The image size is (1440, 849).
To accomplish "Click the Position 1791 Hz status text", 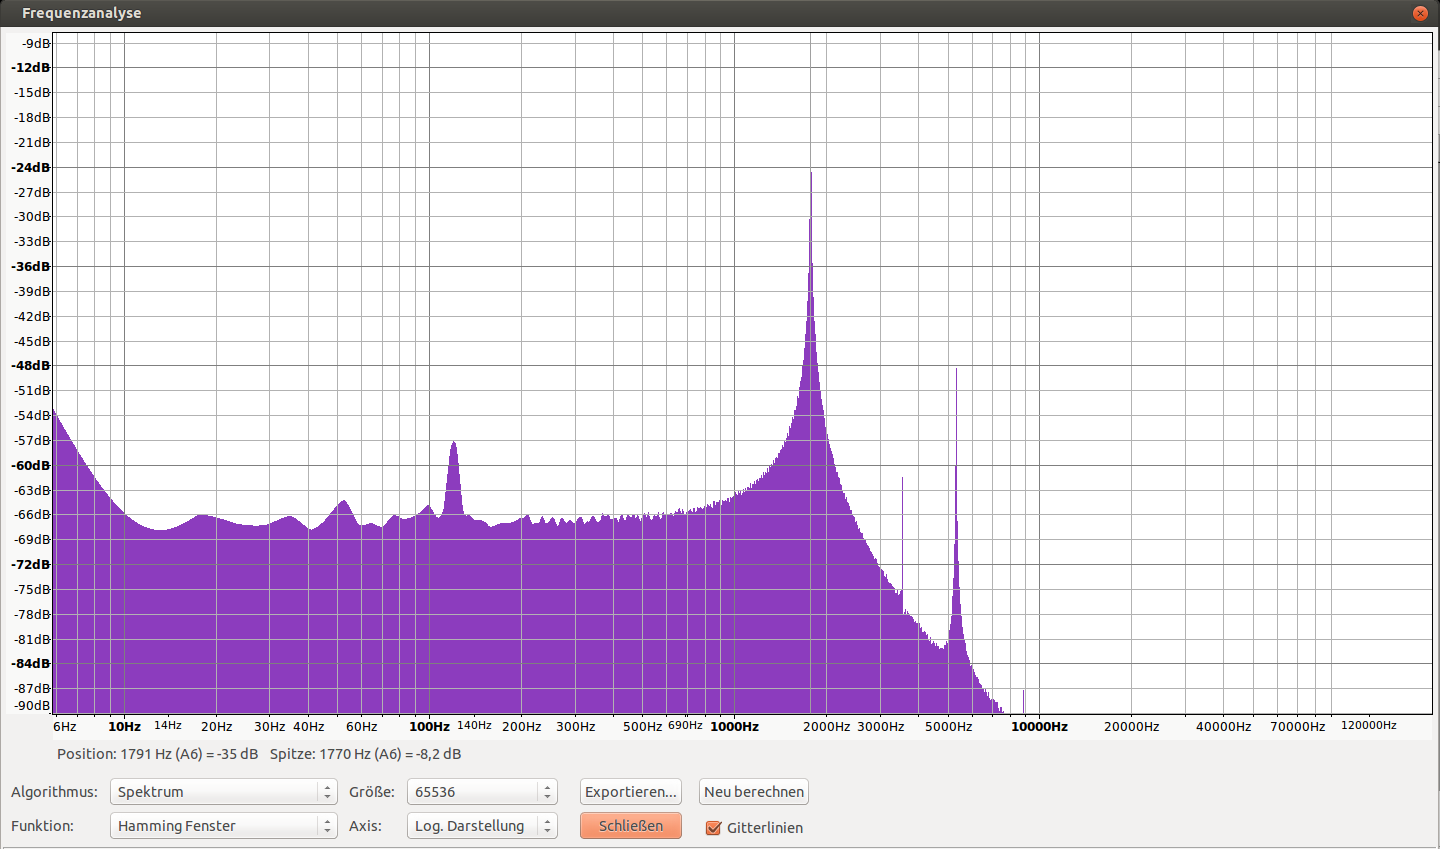I will pos(158,754).
